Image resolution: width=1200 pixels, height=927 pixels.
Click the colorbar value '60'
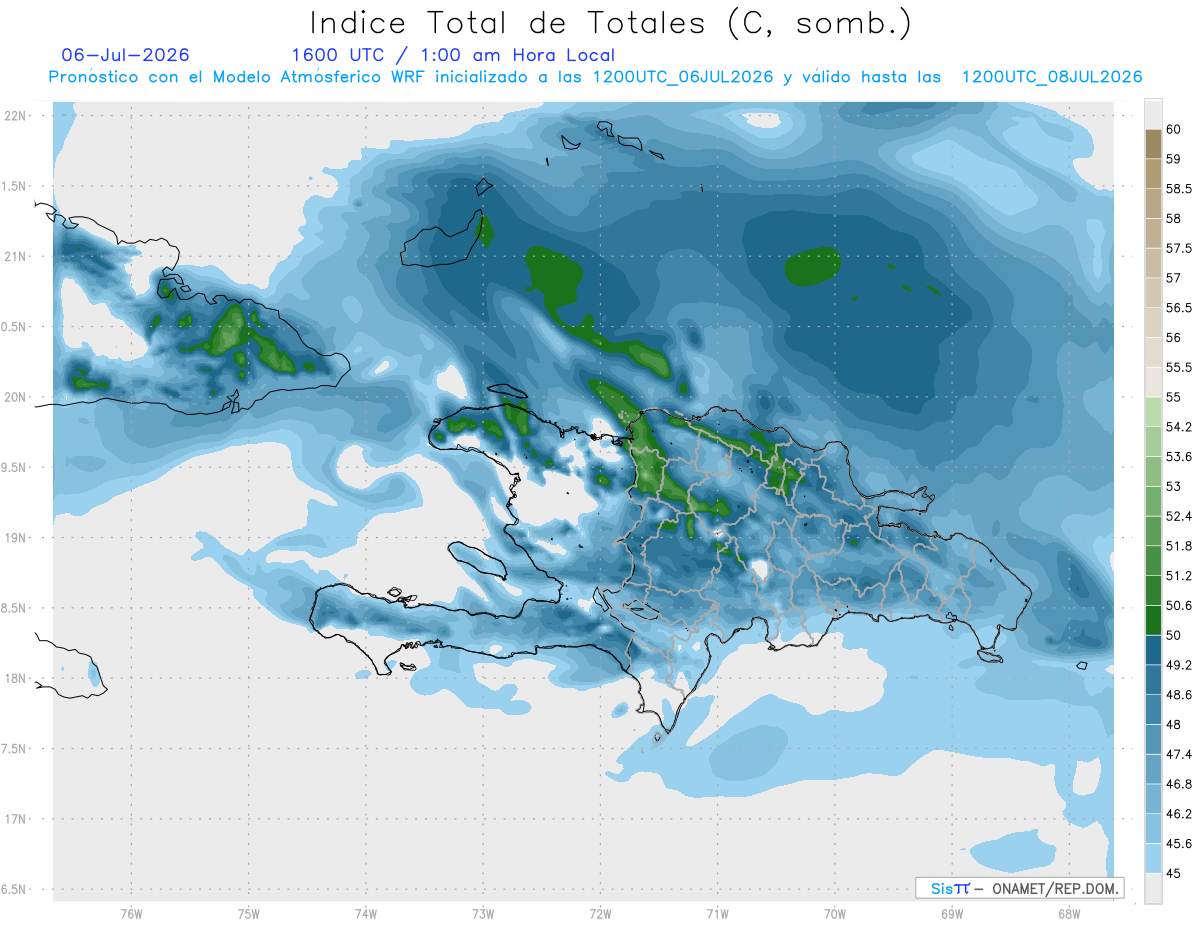[1174, 130]
